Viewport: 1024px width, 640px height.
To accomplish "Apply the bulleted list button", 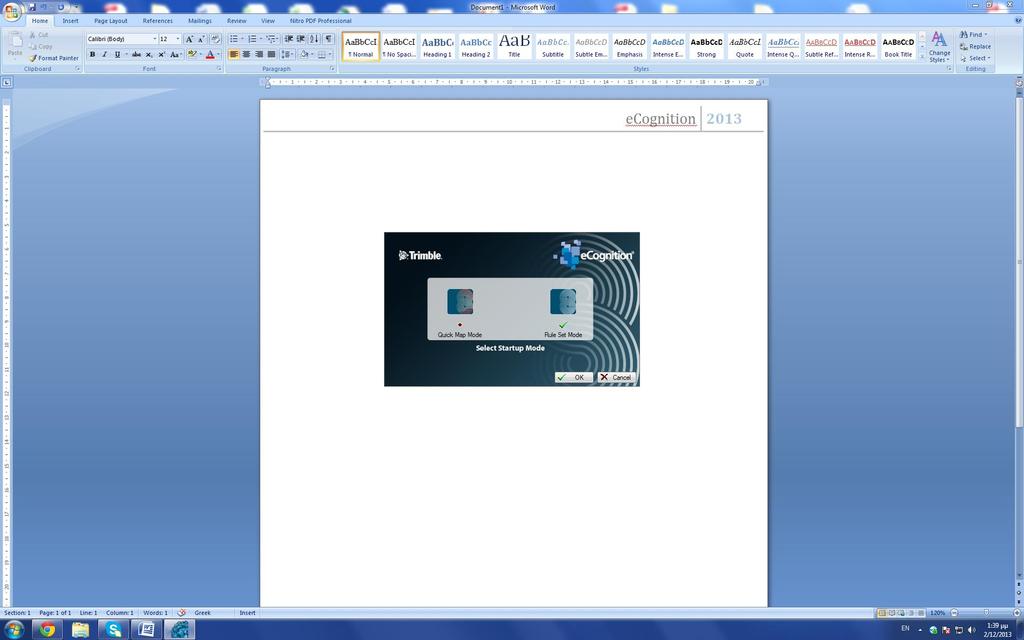I will (235, 39).
